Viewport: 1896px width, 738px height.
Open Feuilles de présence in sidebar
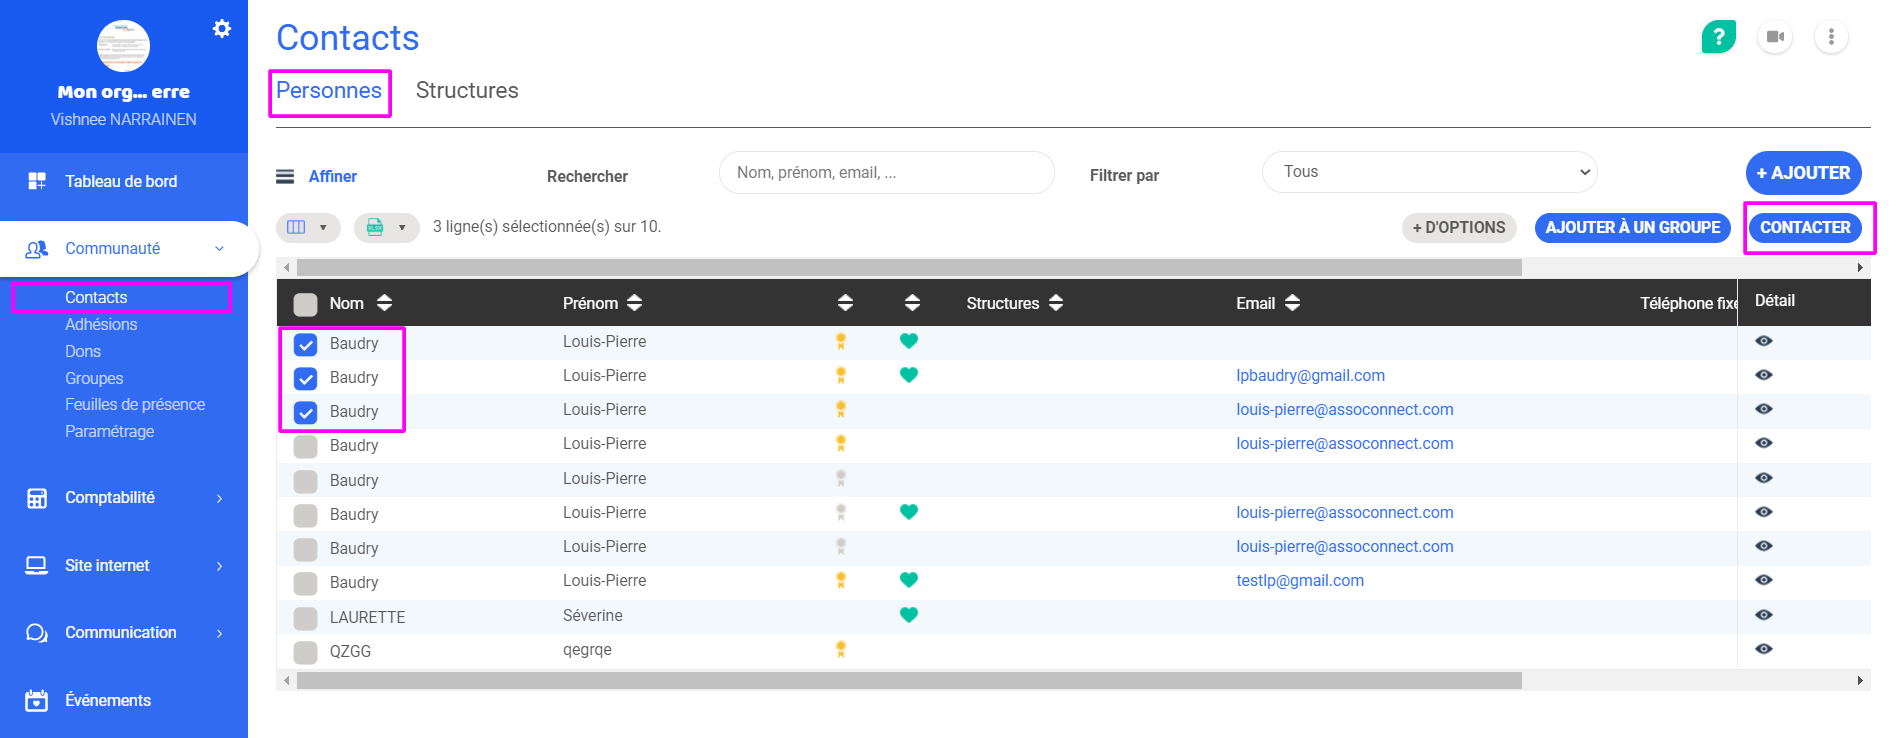coord(135,404)
